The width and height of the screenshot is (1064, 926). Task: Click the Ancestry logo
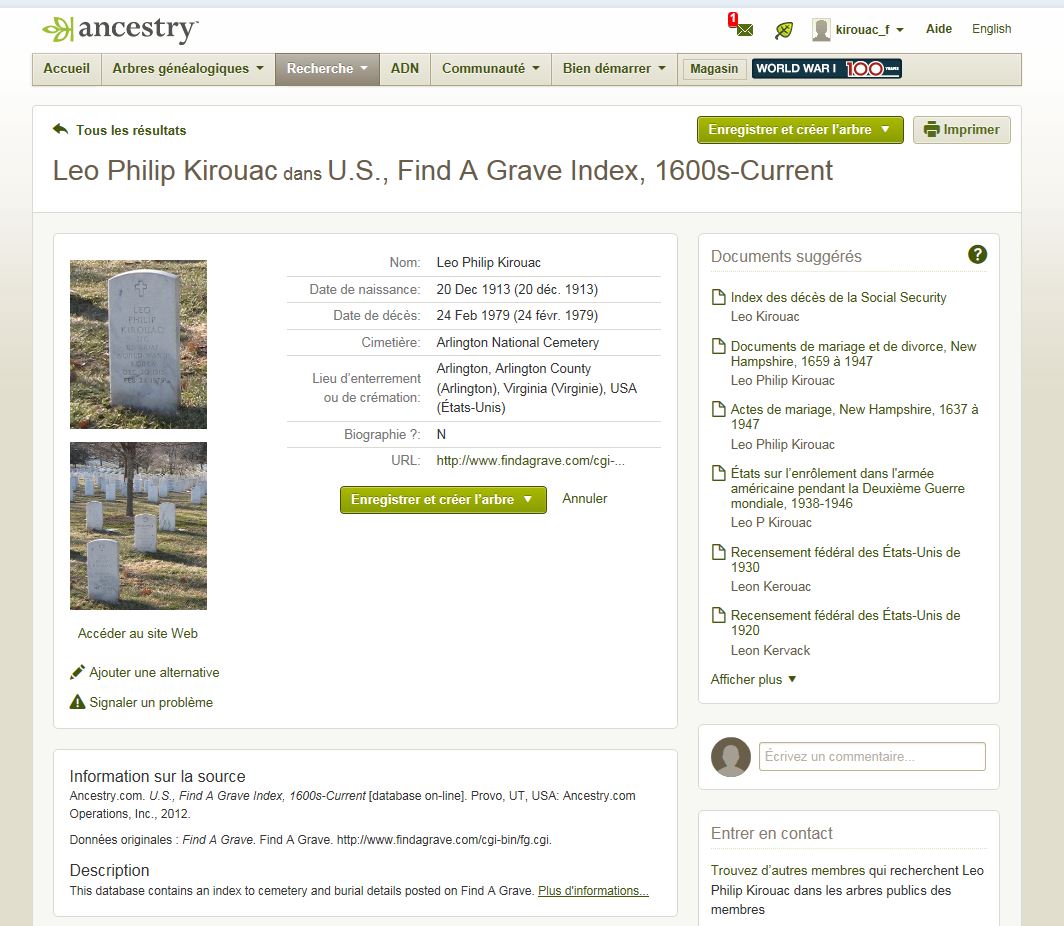coord(120,29)
